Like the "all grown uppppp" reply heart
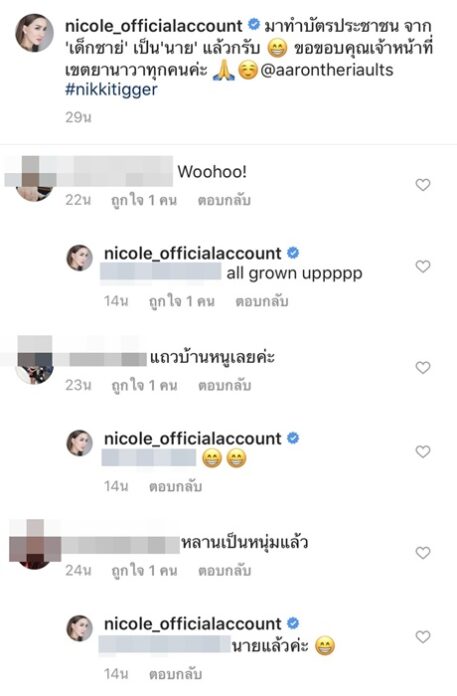The width and height of the screenshot is (457, 696). (x=423, y=266)
